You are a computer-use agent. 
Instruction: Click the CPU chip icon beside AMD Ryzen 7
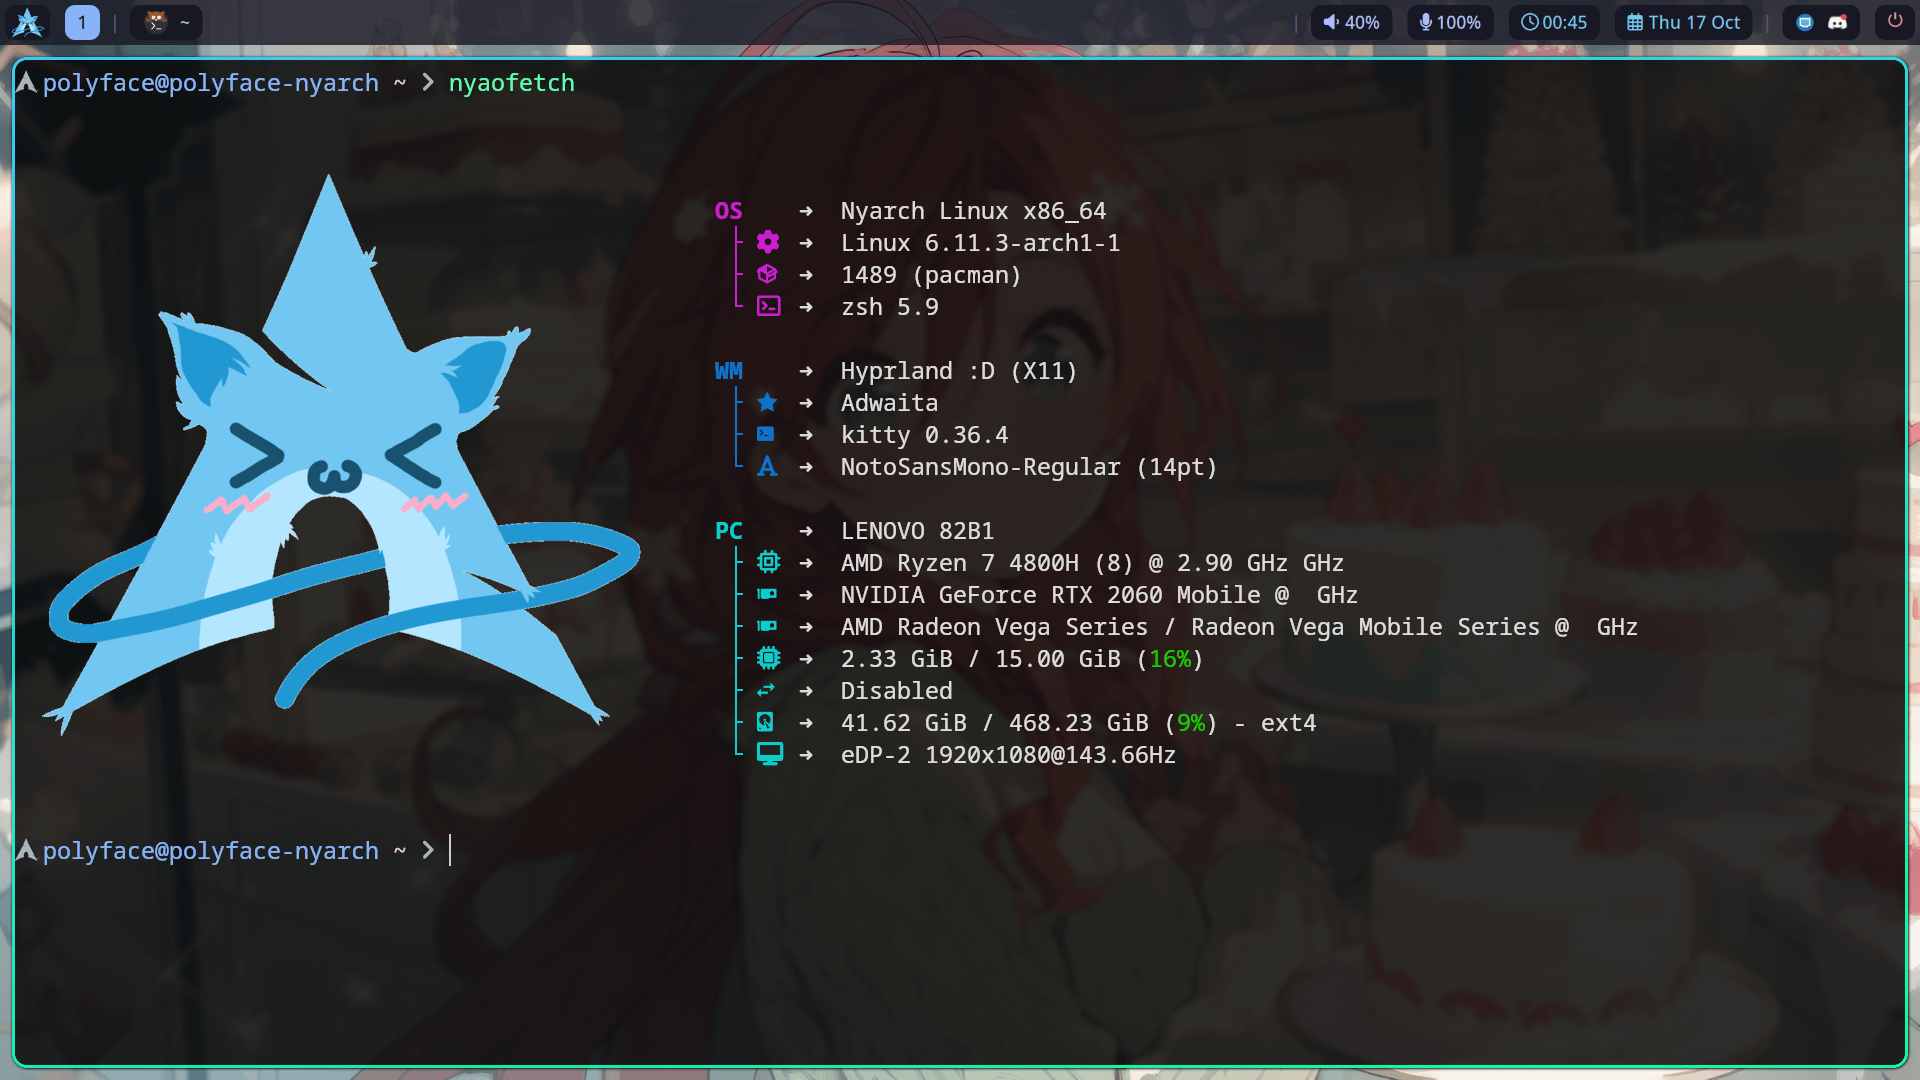pyautogui.click(x=768, y=562)
